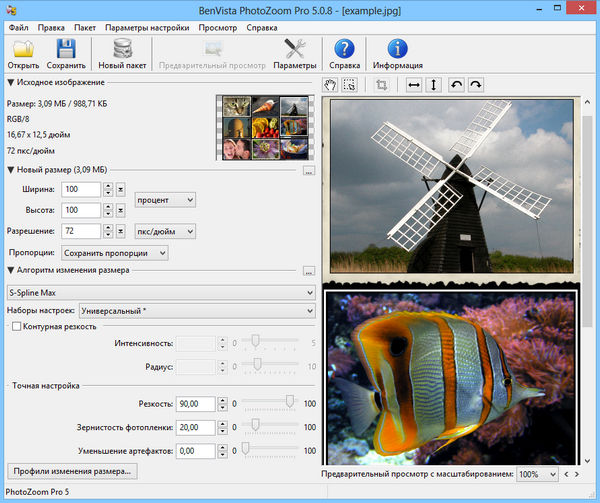600x503 pixels.
Task: Open Параметры (Settings) from the toolbar
Action: click(x=294, y=50)
